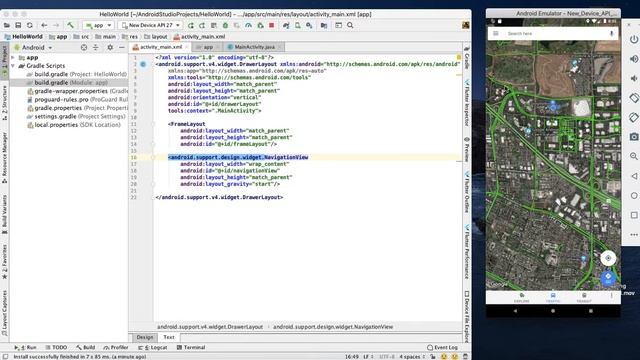
Task: Open Project panel settings gear
Action: tap(110, 47)
